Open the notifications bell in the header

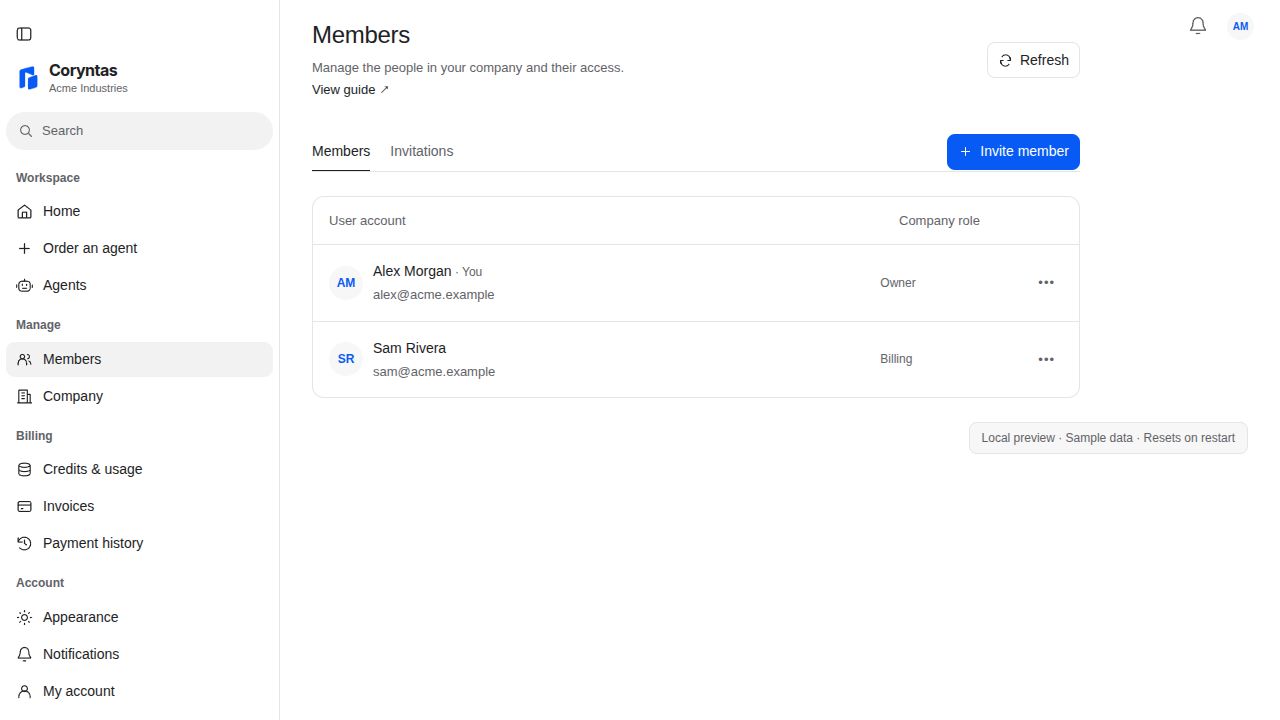coord(1198,26)
